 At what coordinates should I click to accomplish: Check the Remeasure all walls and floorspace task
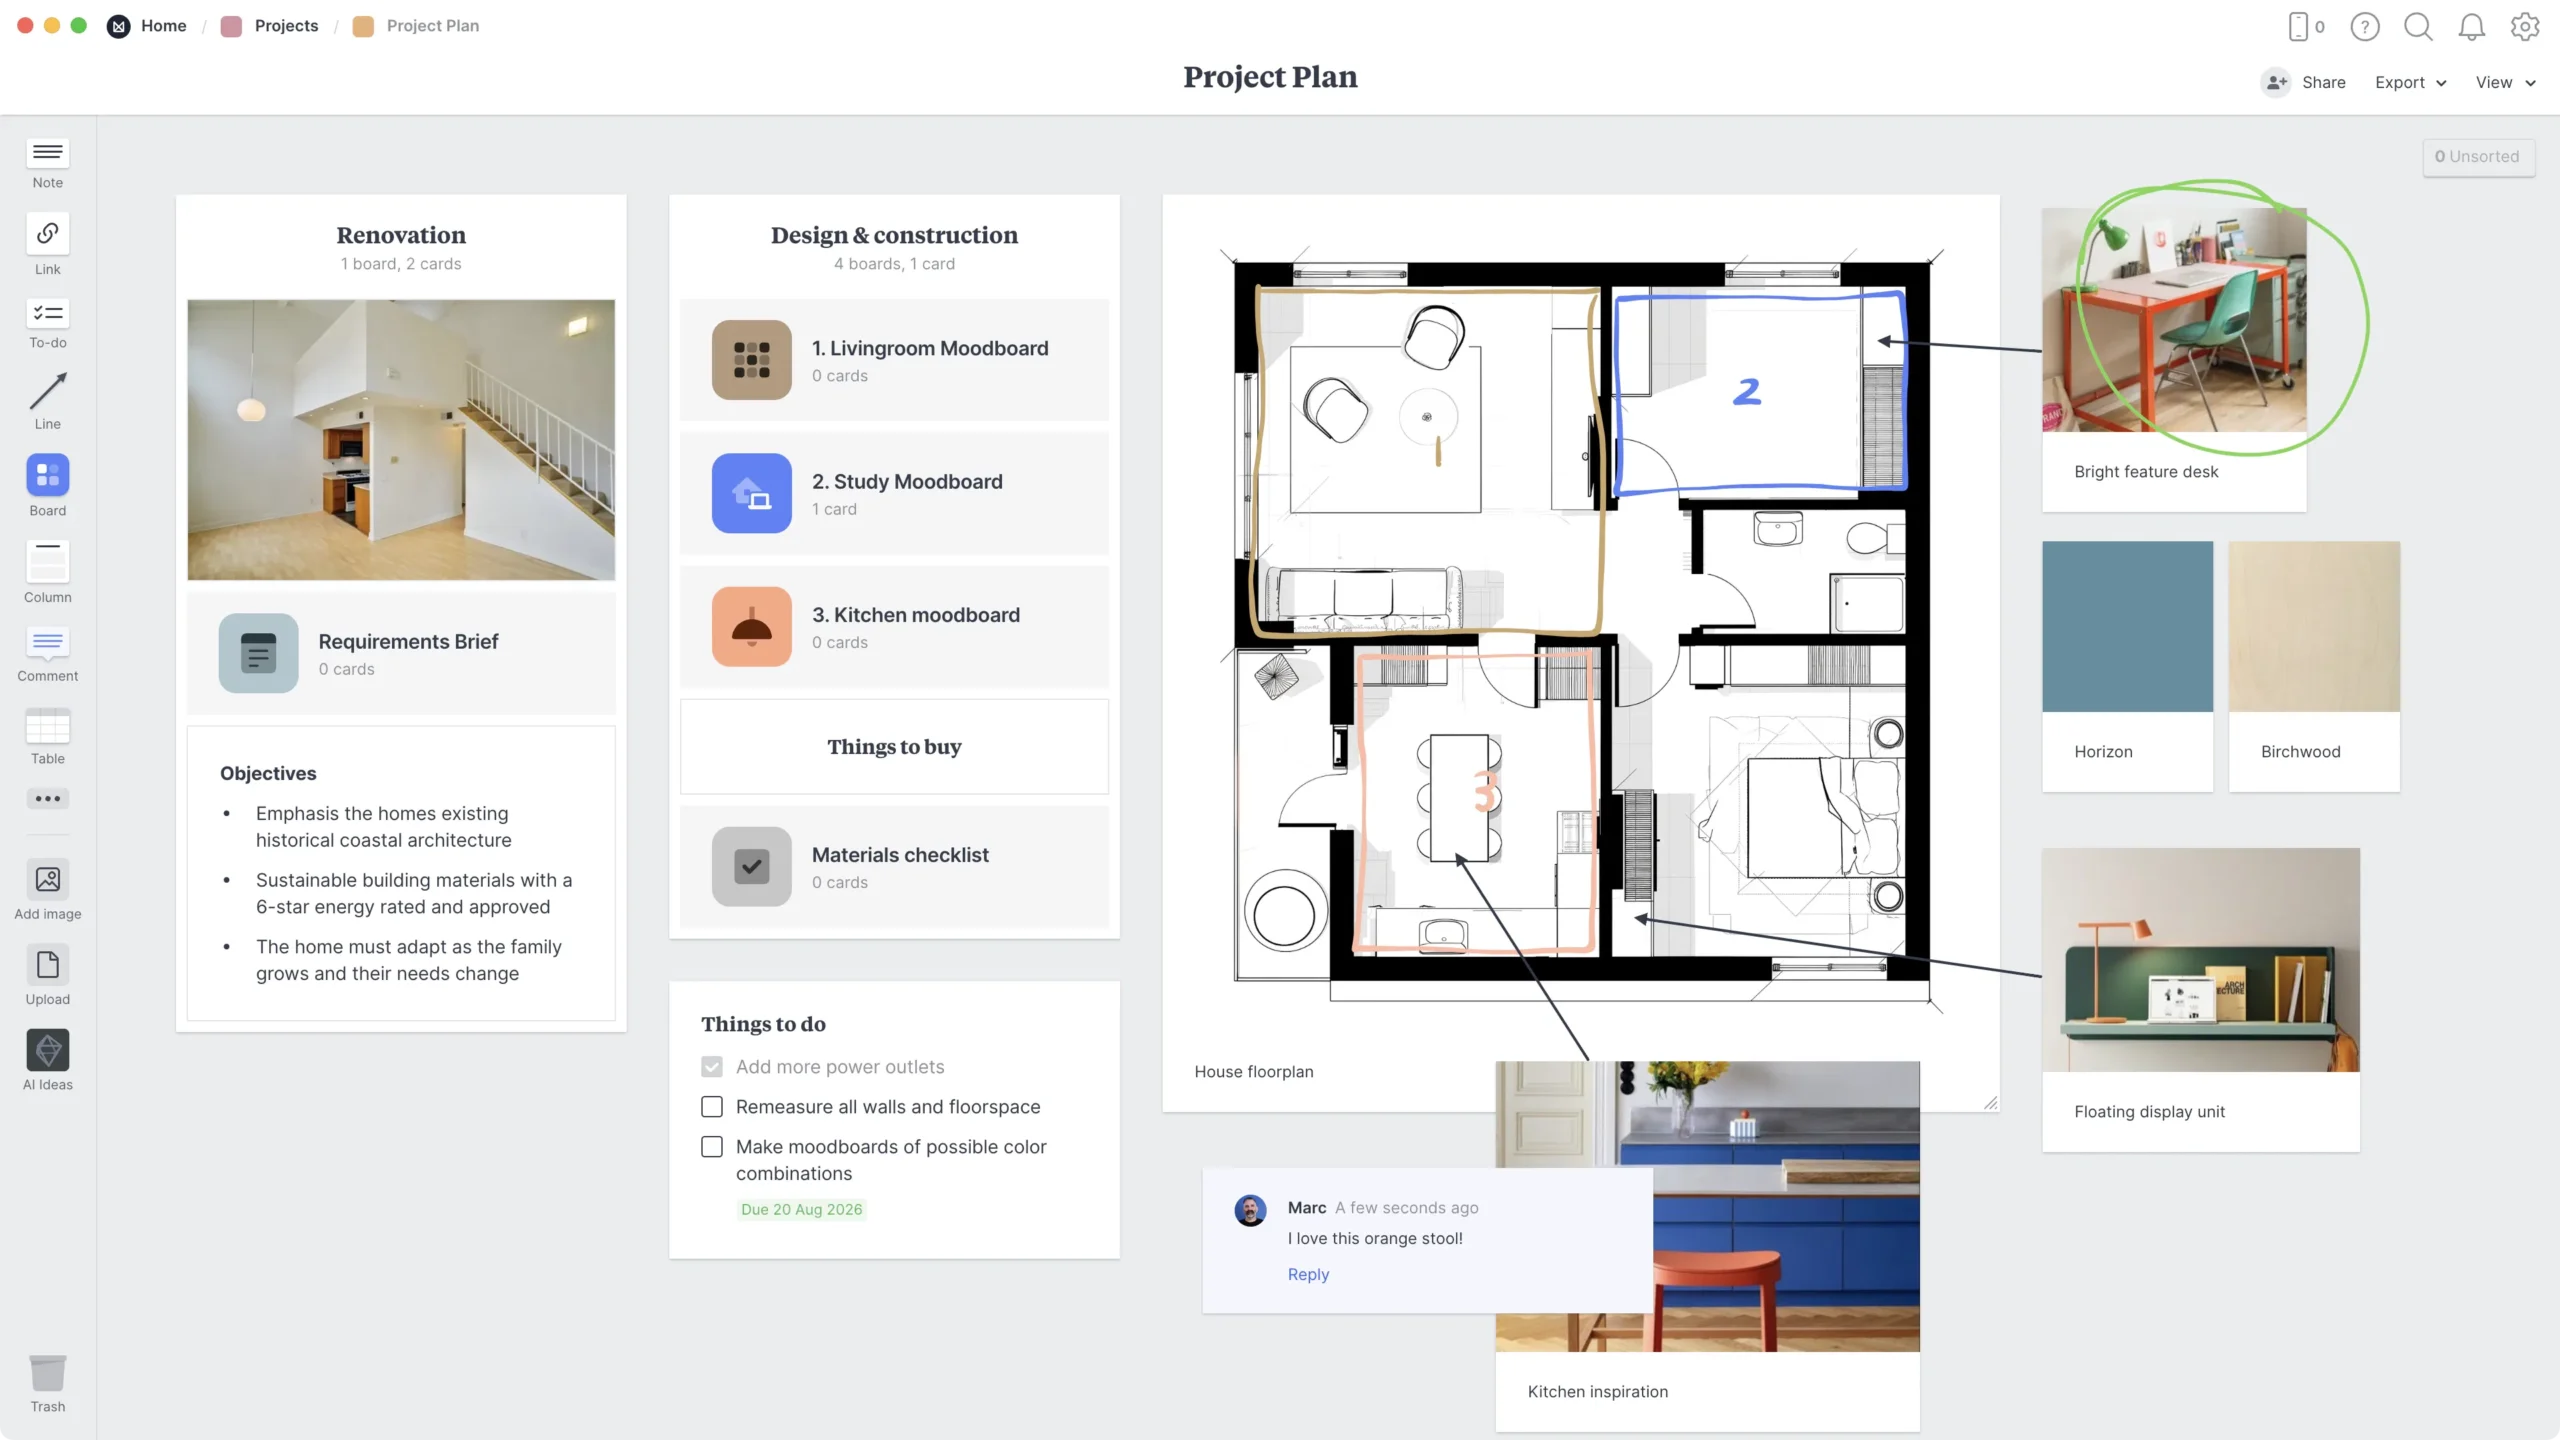click(x=711, y=1106)
